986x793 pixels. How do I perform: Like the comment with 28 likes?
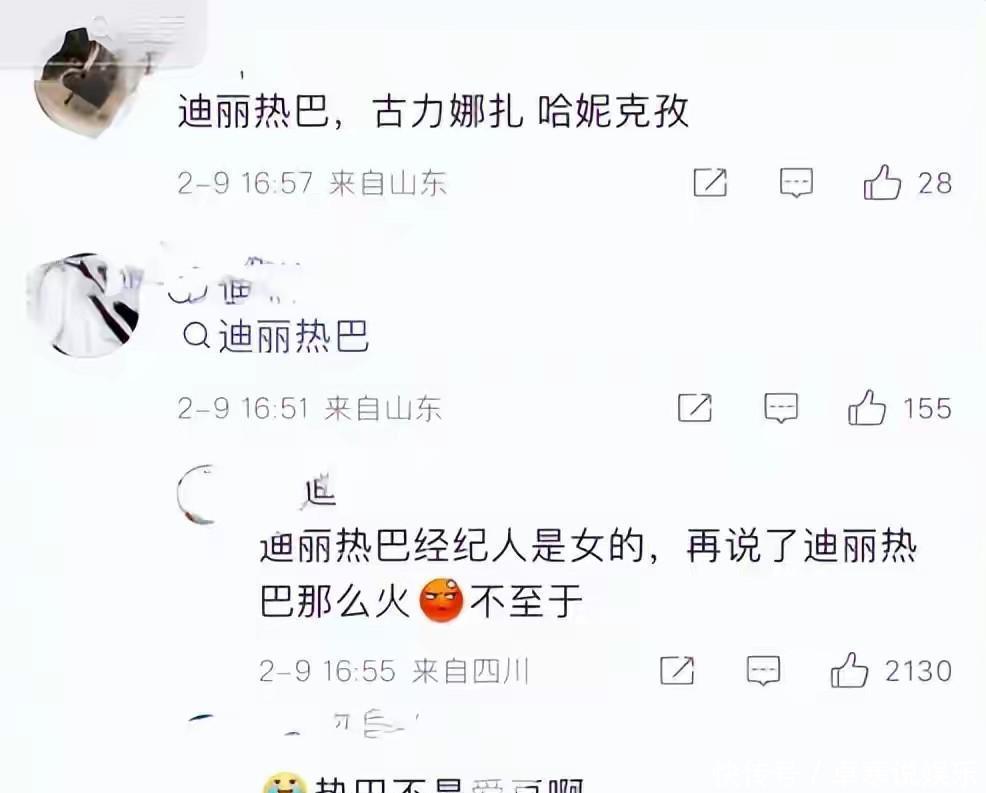pos(882,182)
